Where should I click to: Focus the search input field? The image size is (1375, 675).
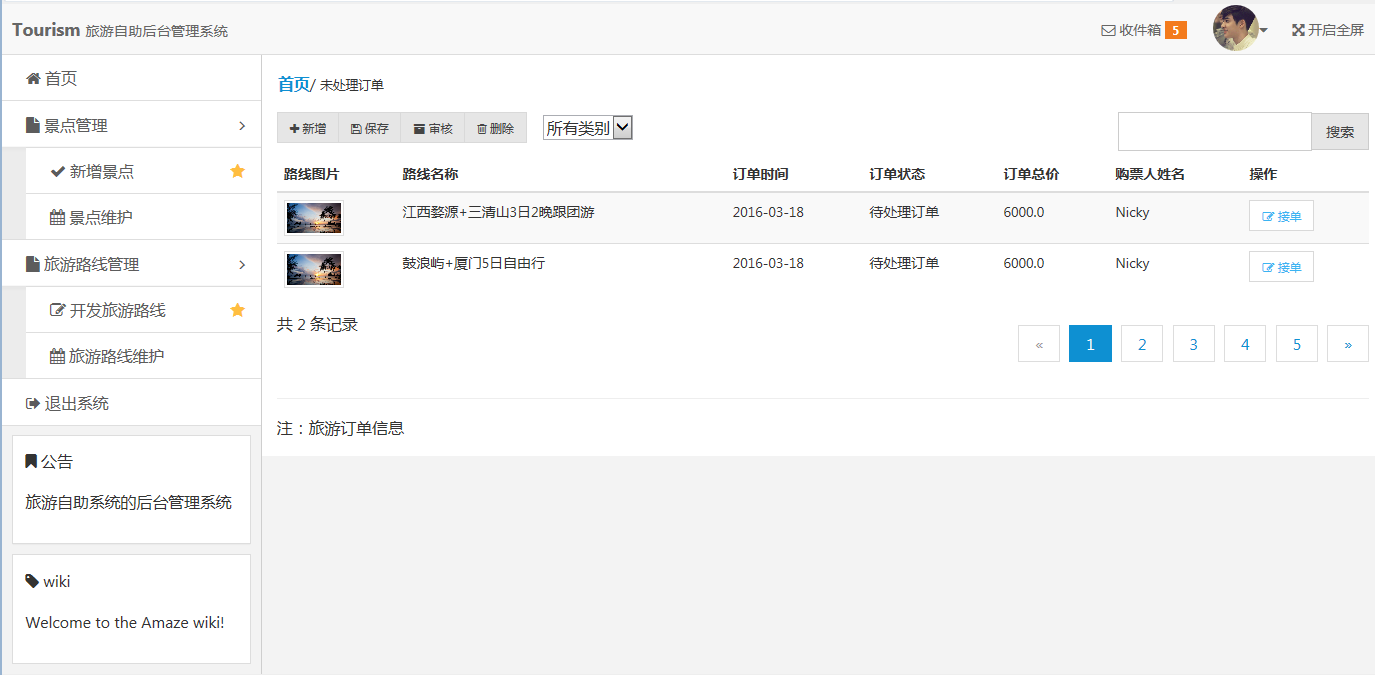[x=1214, y=131]
